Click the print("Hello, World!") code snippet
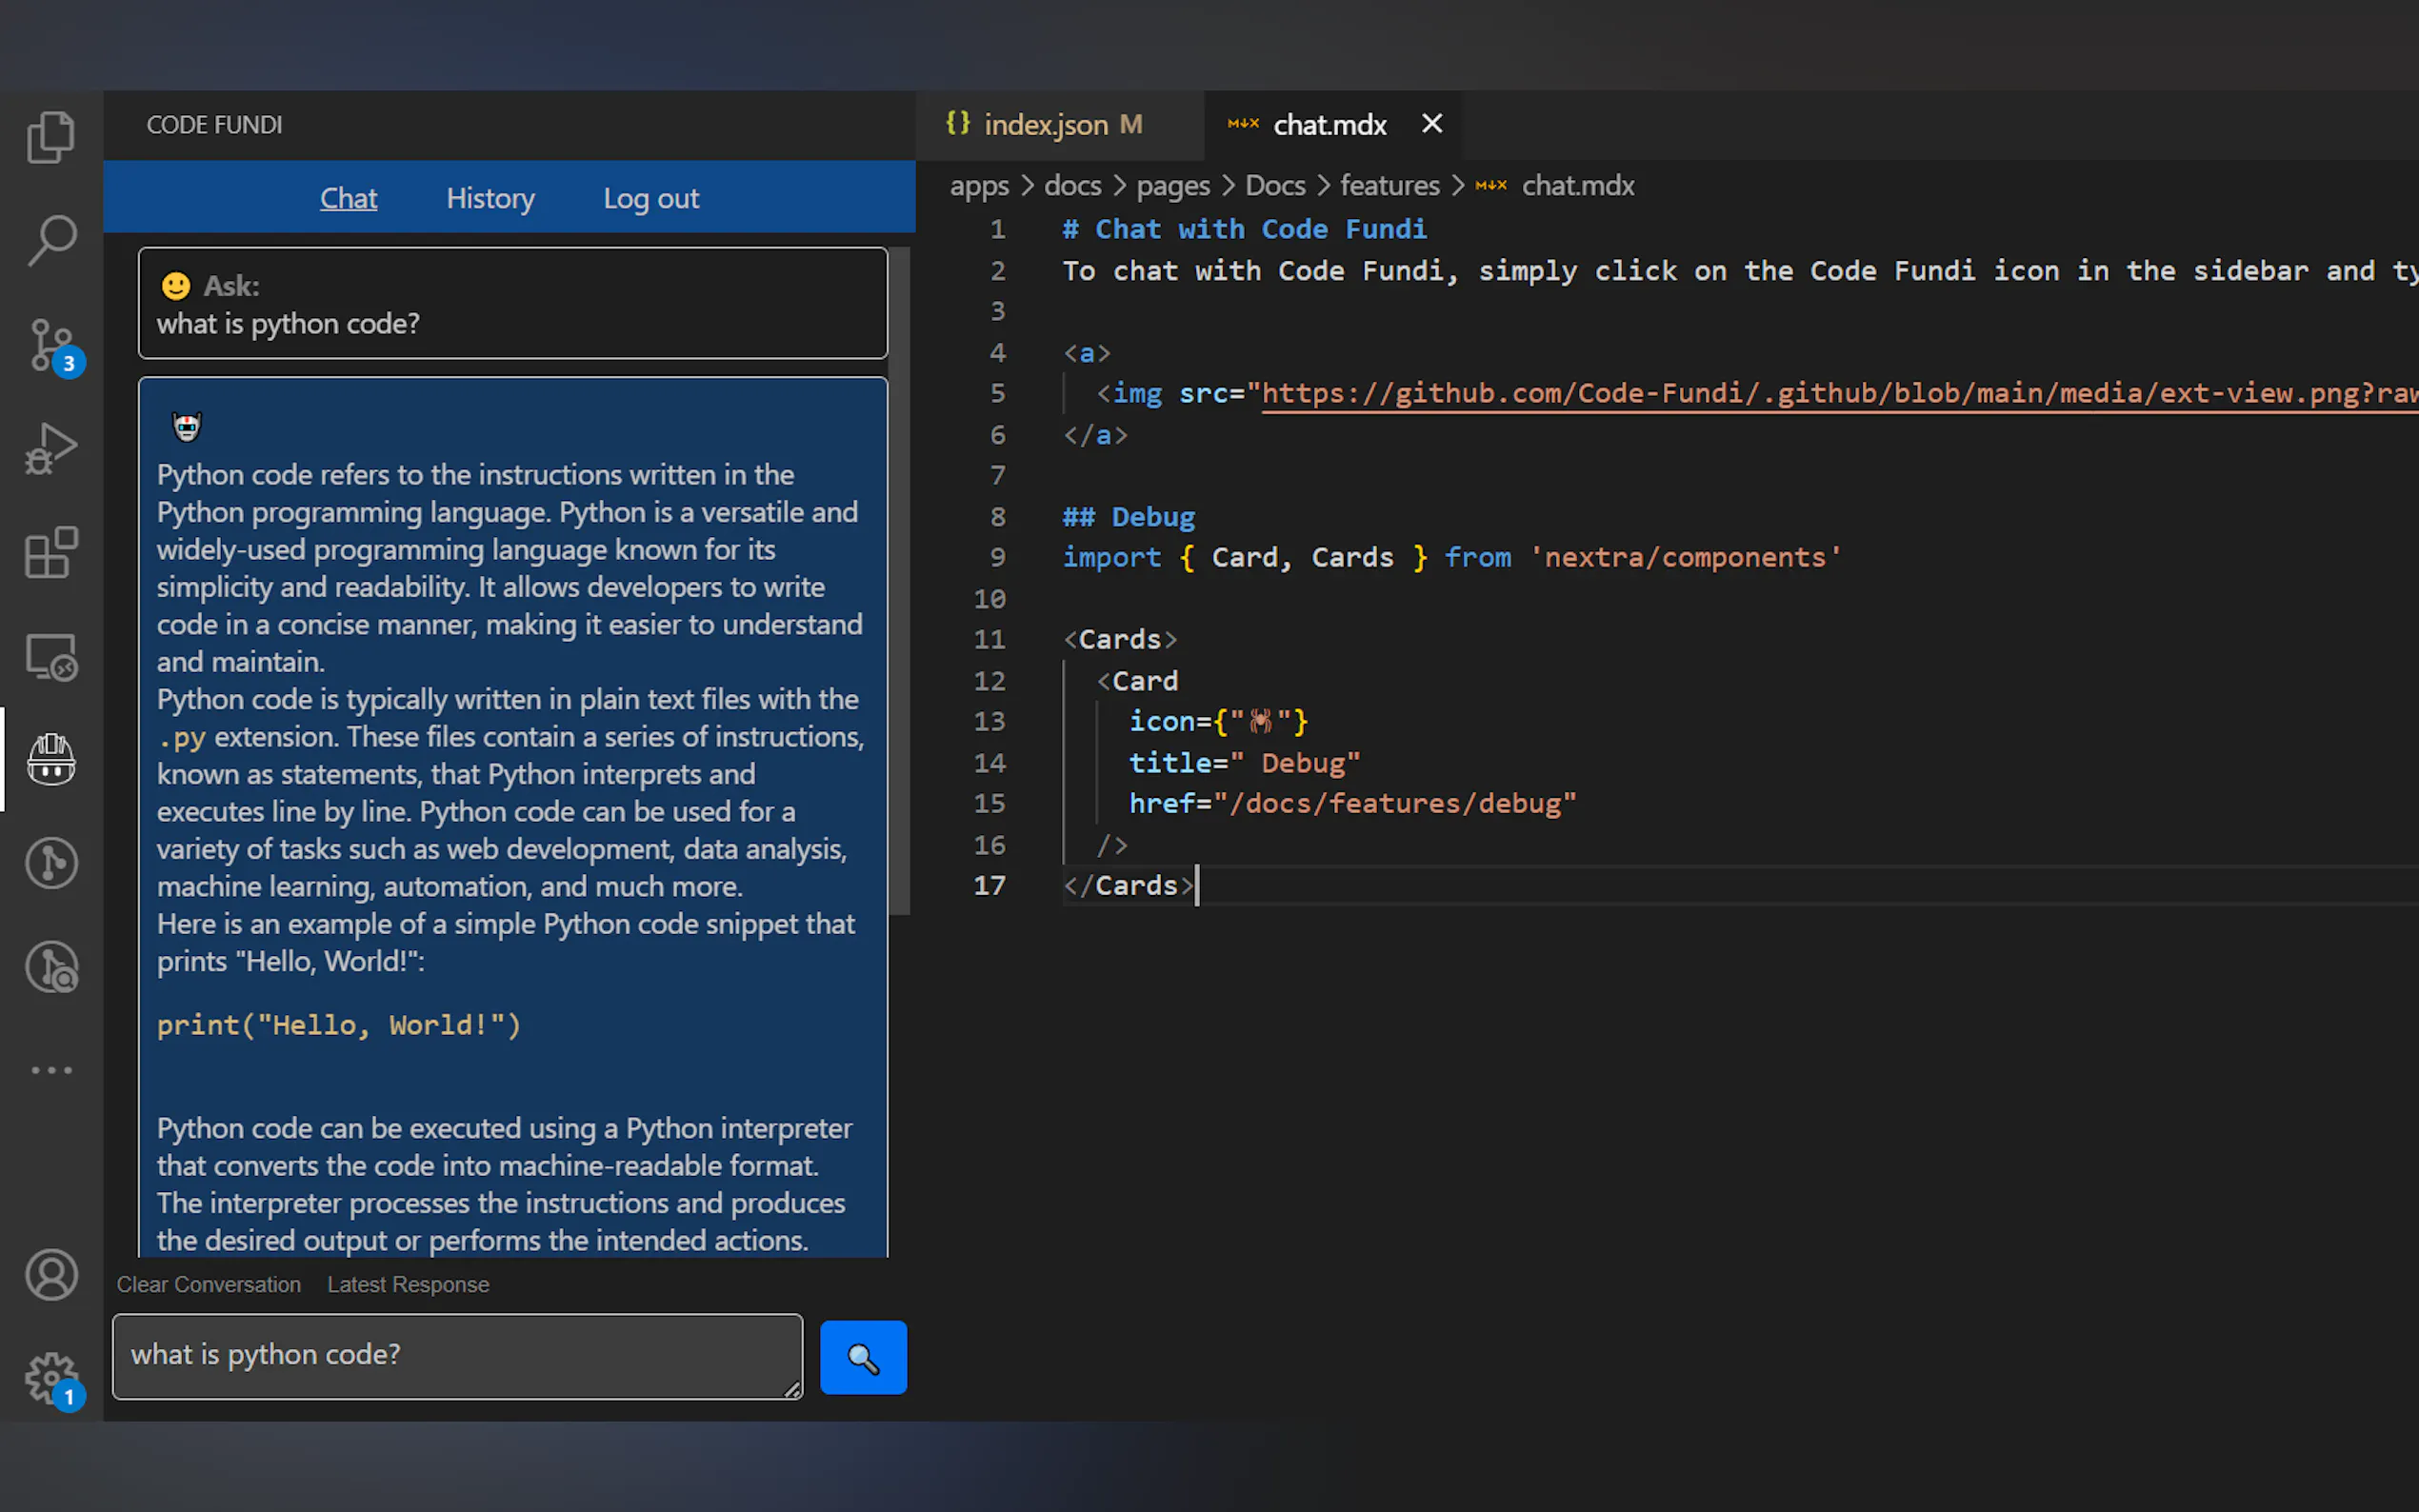2419x1512 pixels. [339, 1025]
